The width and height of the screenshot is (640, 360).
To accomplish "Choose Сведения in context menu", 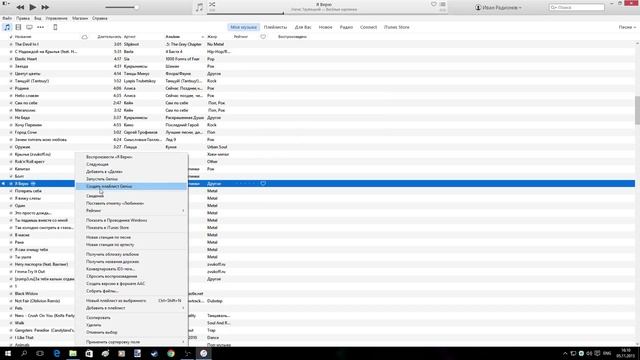I will click(x=131, y=196).
